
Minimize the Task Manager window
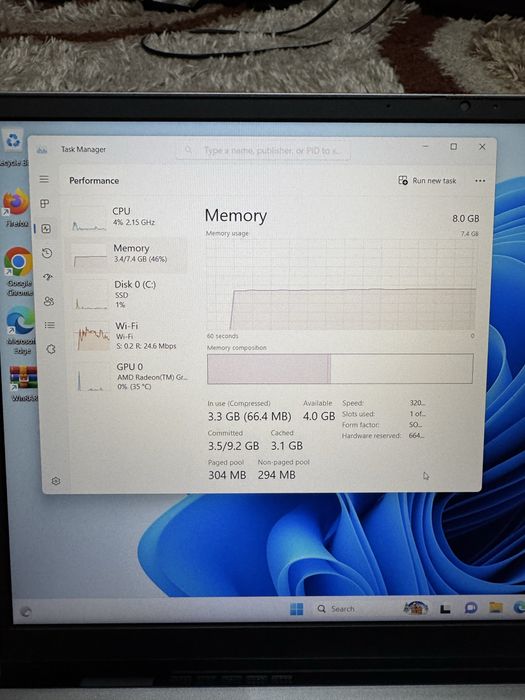point(425,146)
